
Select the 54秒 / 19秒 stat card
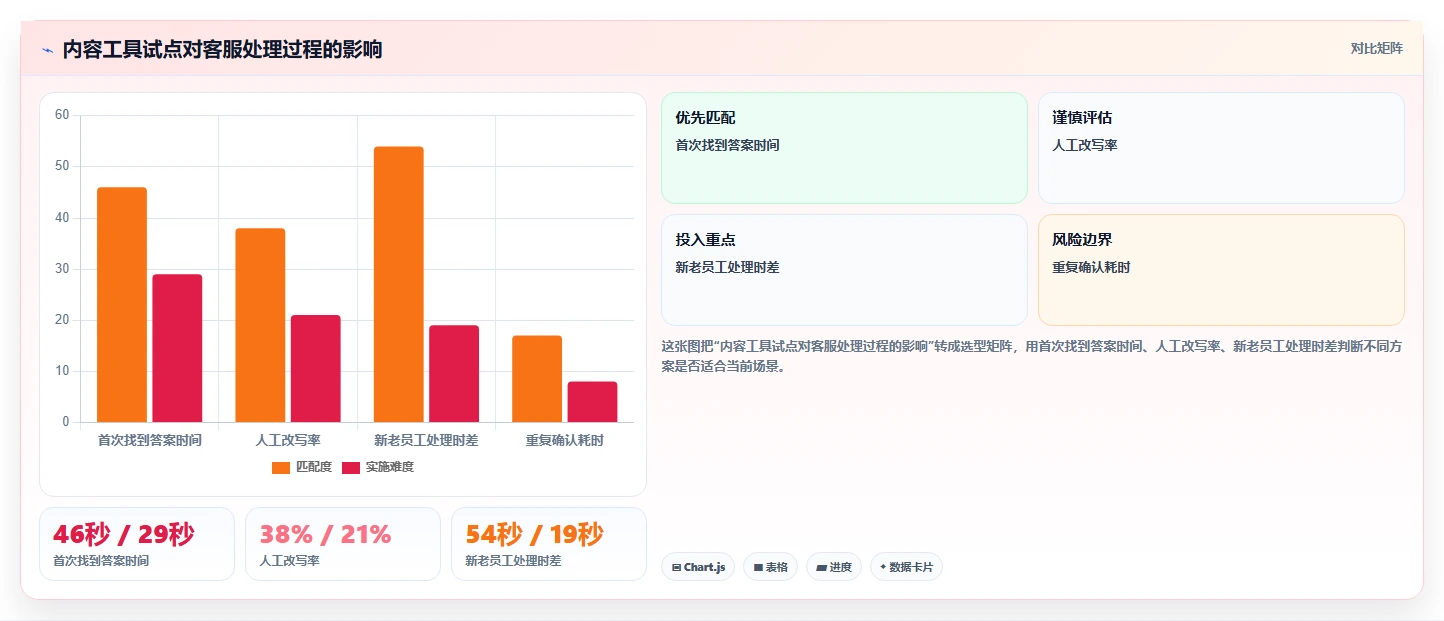pyautogui.click(x=549, y=544)
